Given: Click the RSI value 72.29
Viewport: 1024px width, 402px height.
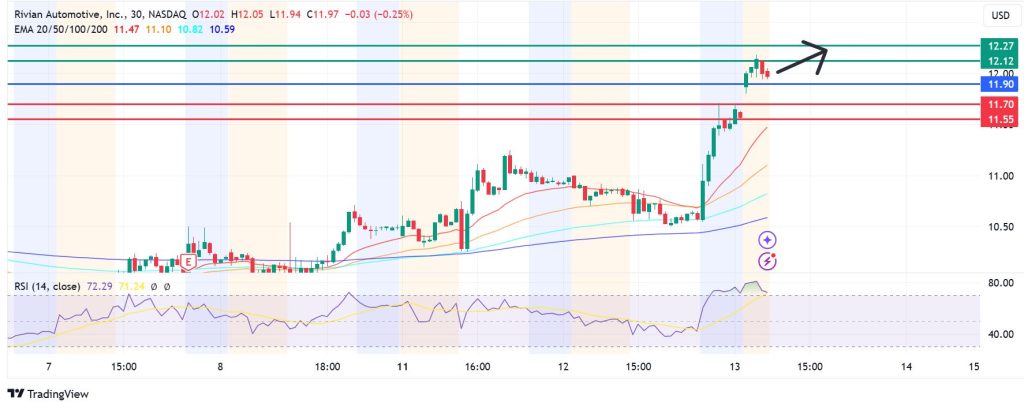Looking at the screenshot, I should [99, 286].
